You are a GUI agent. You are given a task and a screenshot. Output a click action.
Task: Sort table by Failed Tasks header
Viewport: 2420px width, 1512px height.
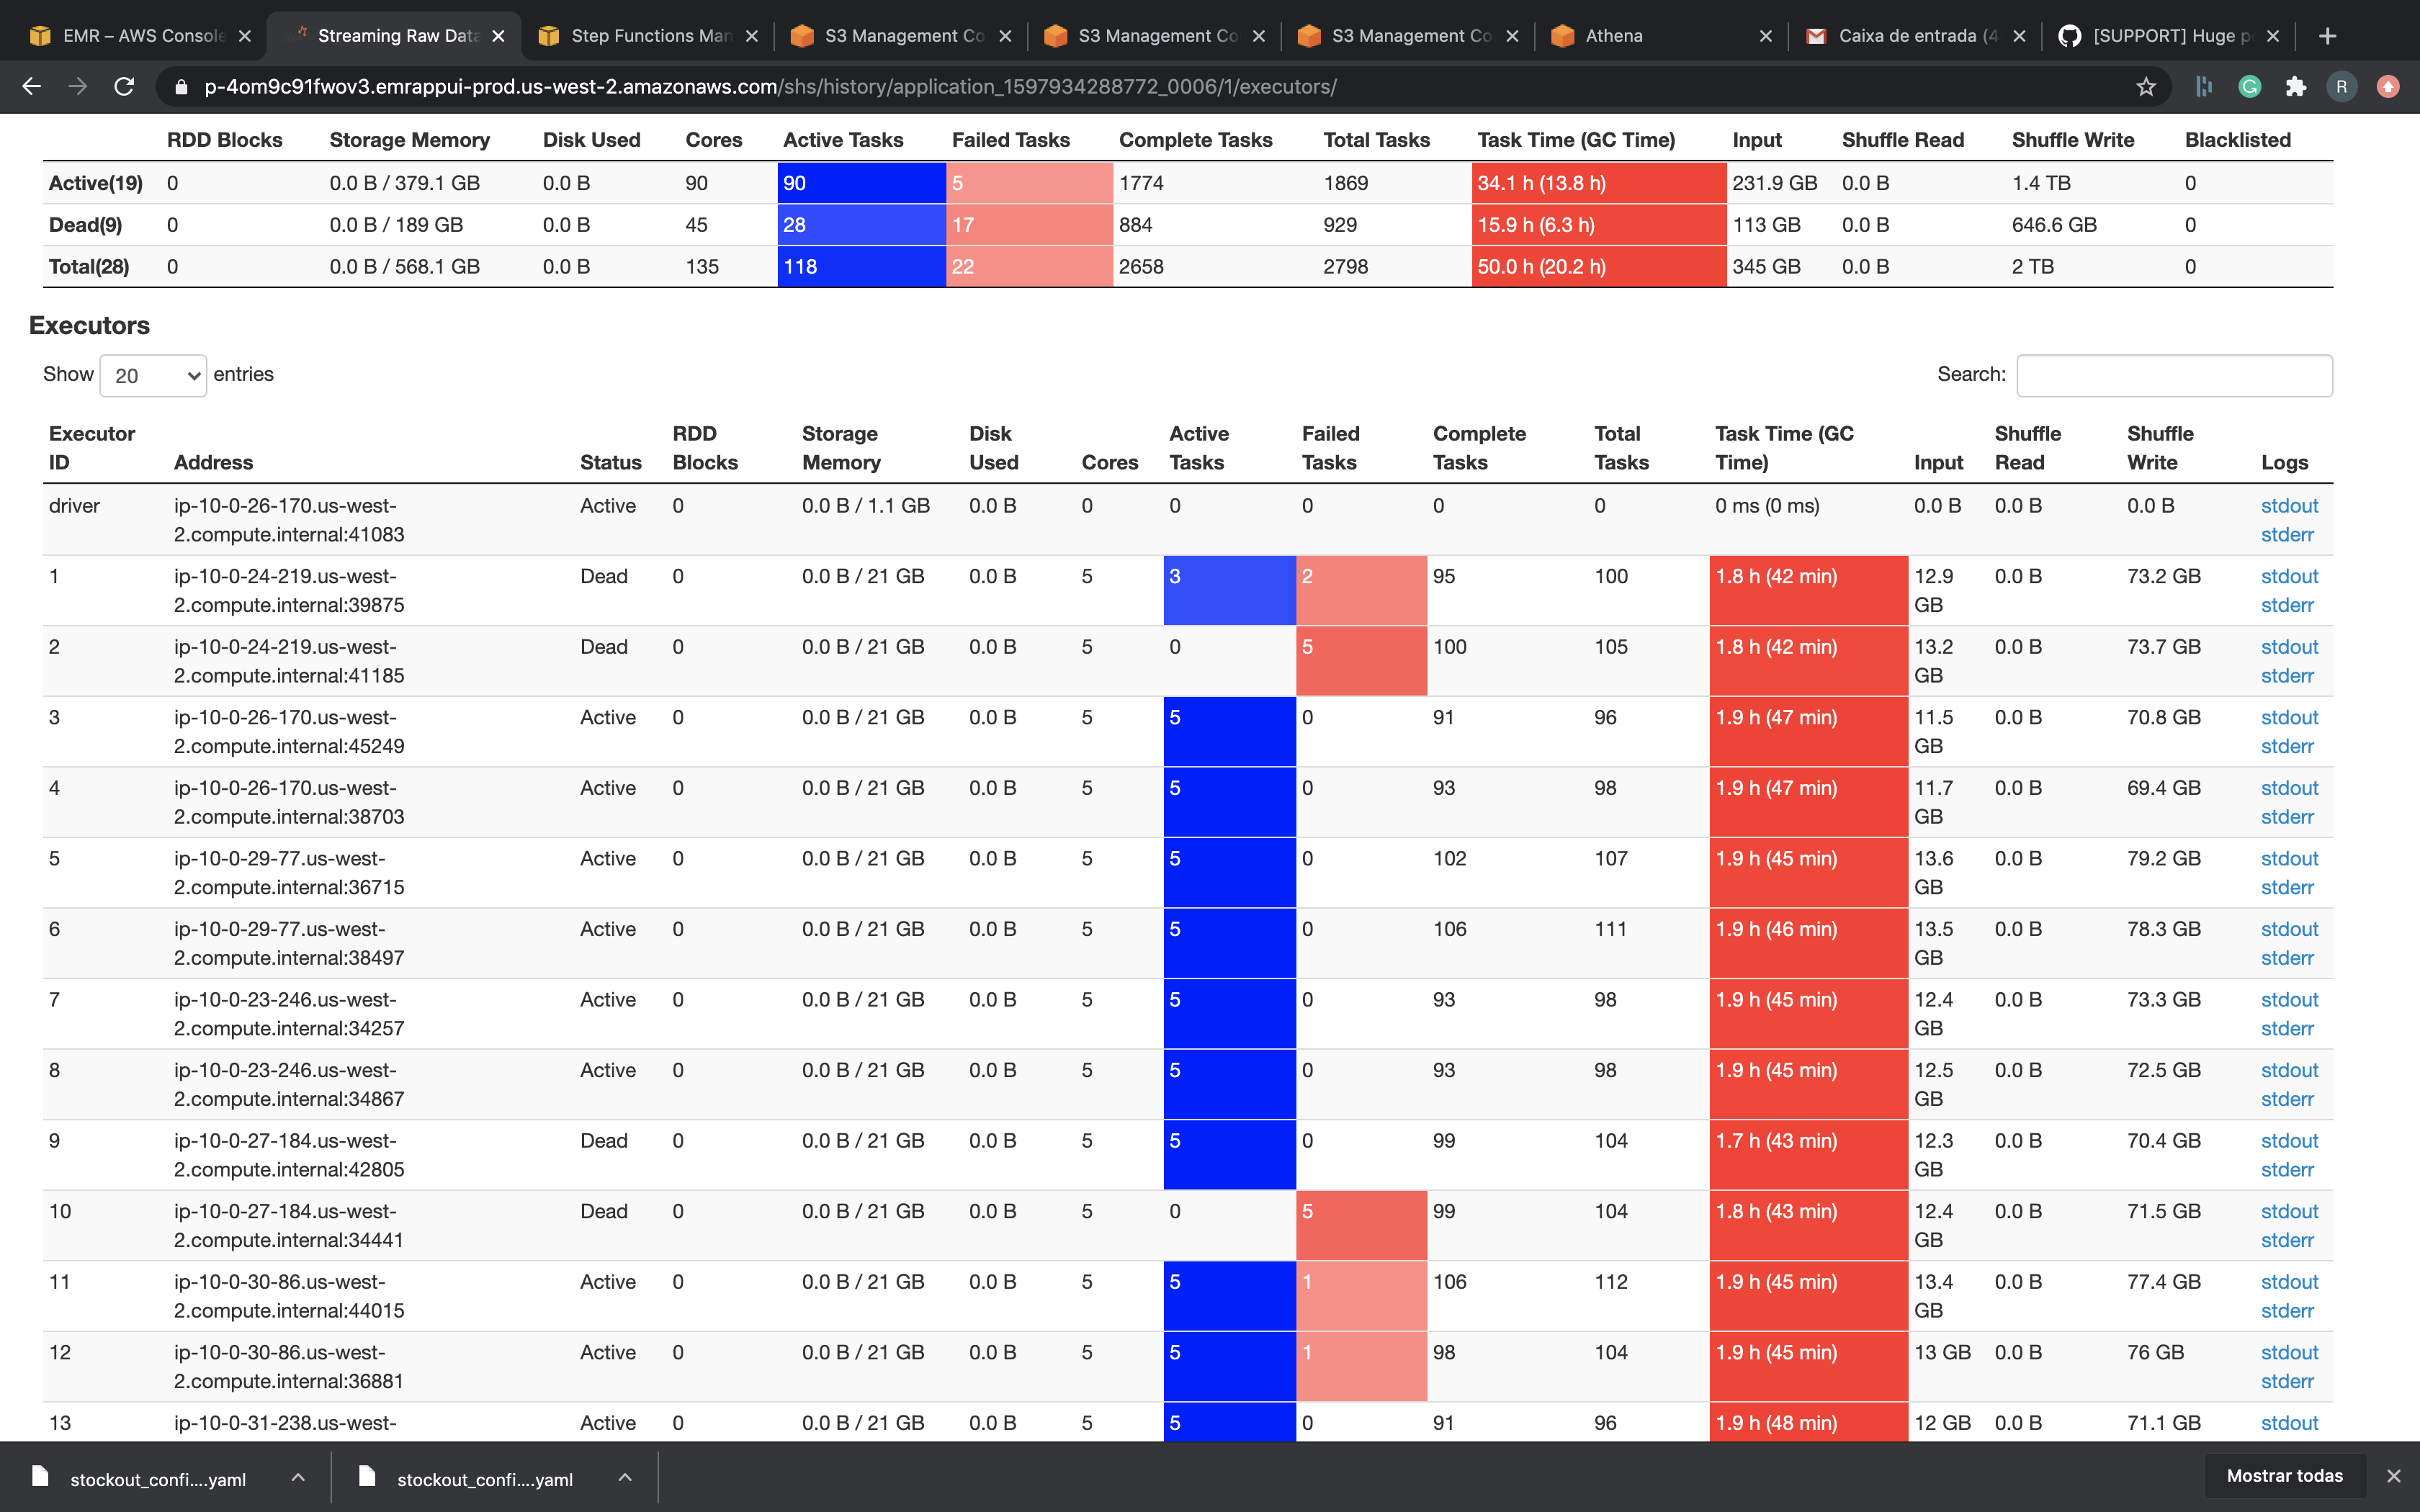(x=1329, y=448)
